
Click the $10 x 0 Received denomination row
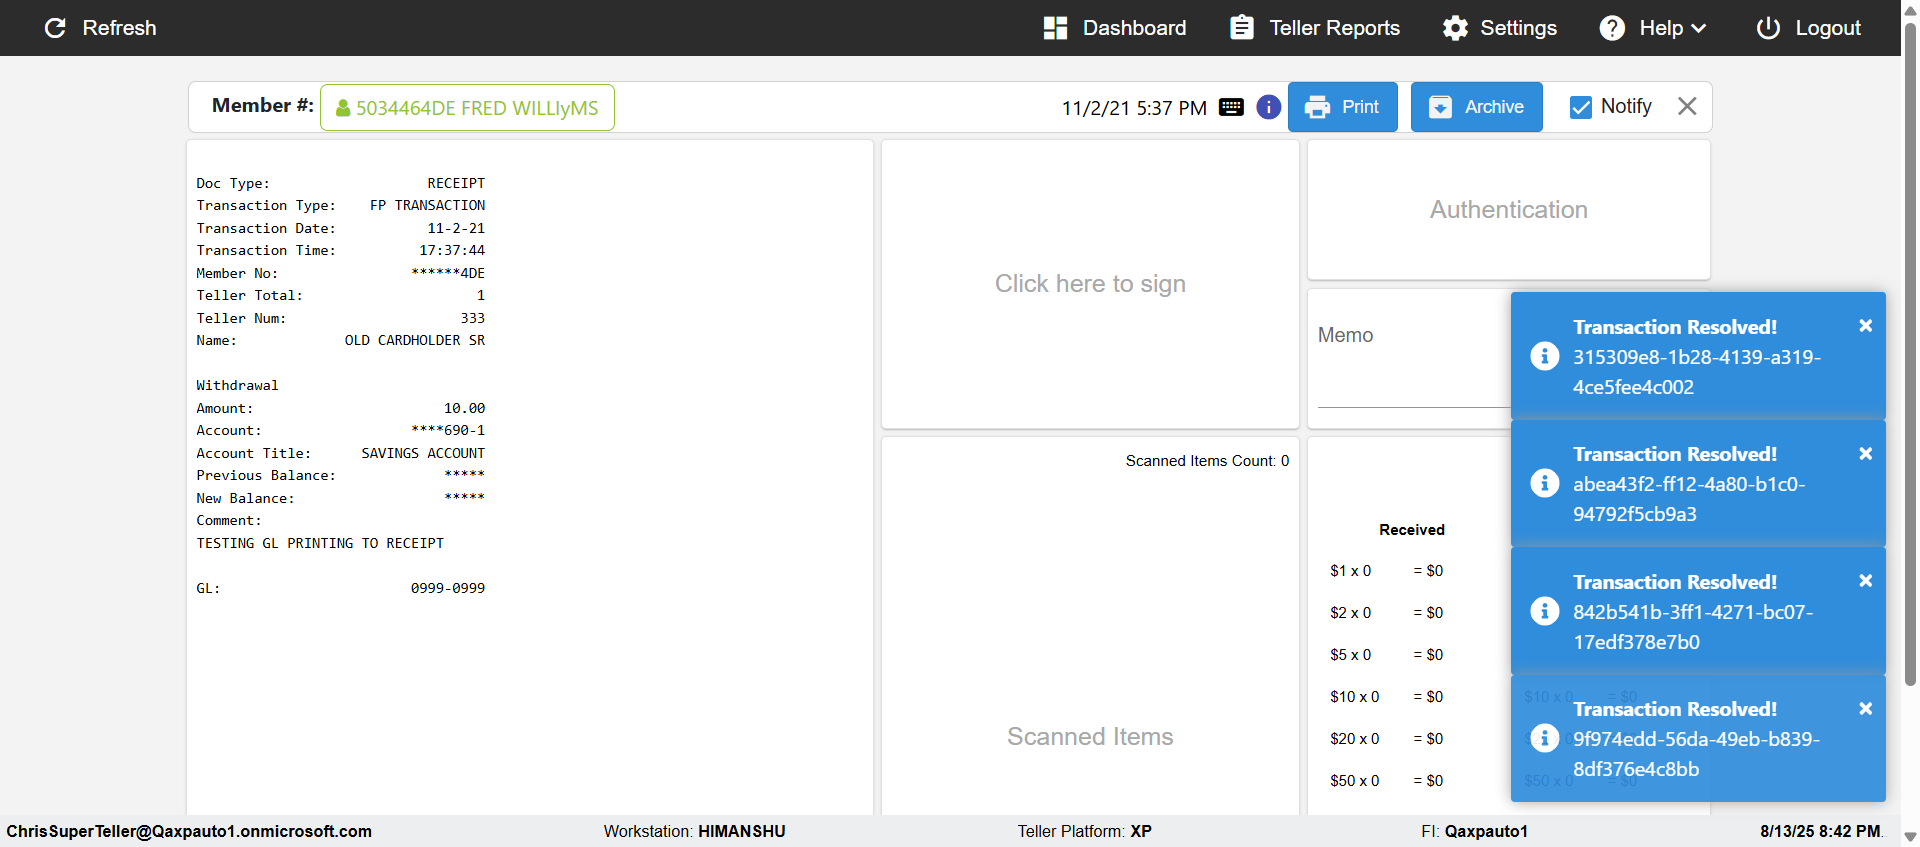pyautogui.click(x=1386, y=697)
